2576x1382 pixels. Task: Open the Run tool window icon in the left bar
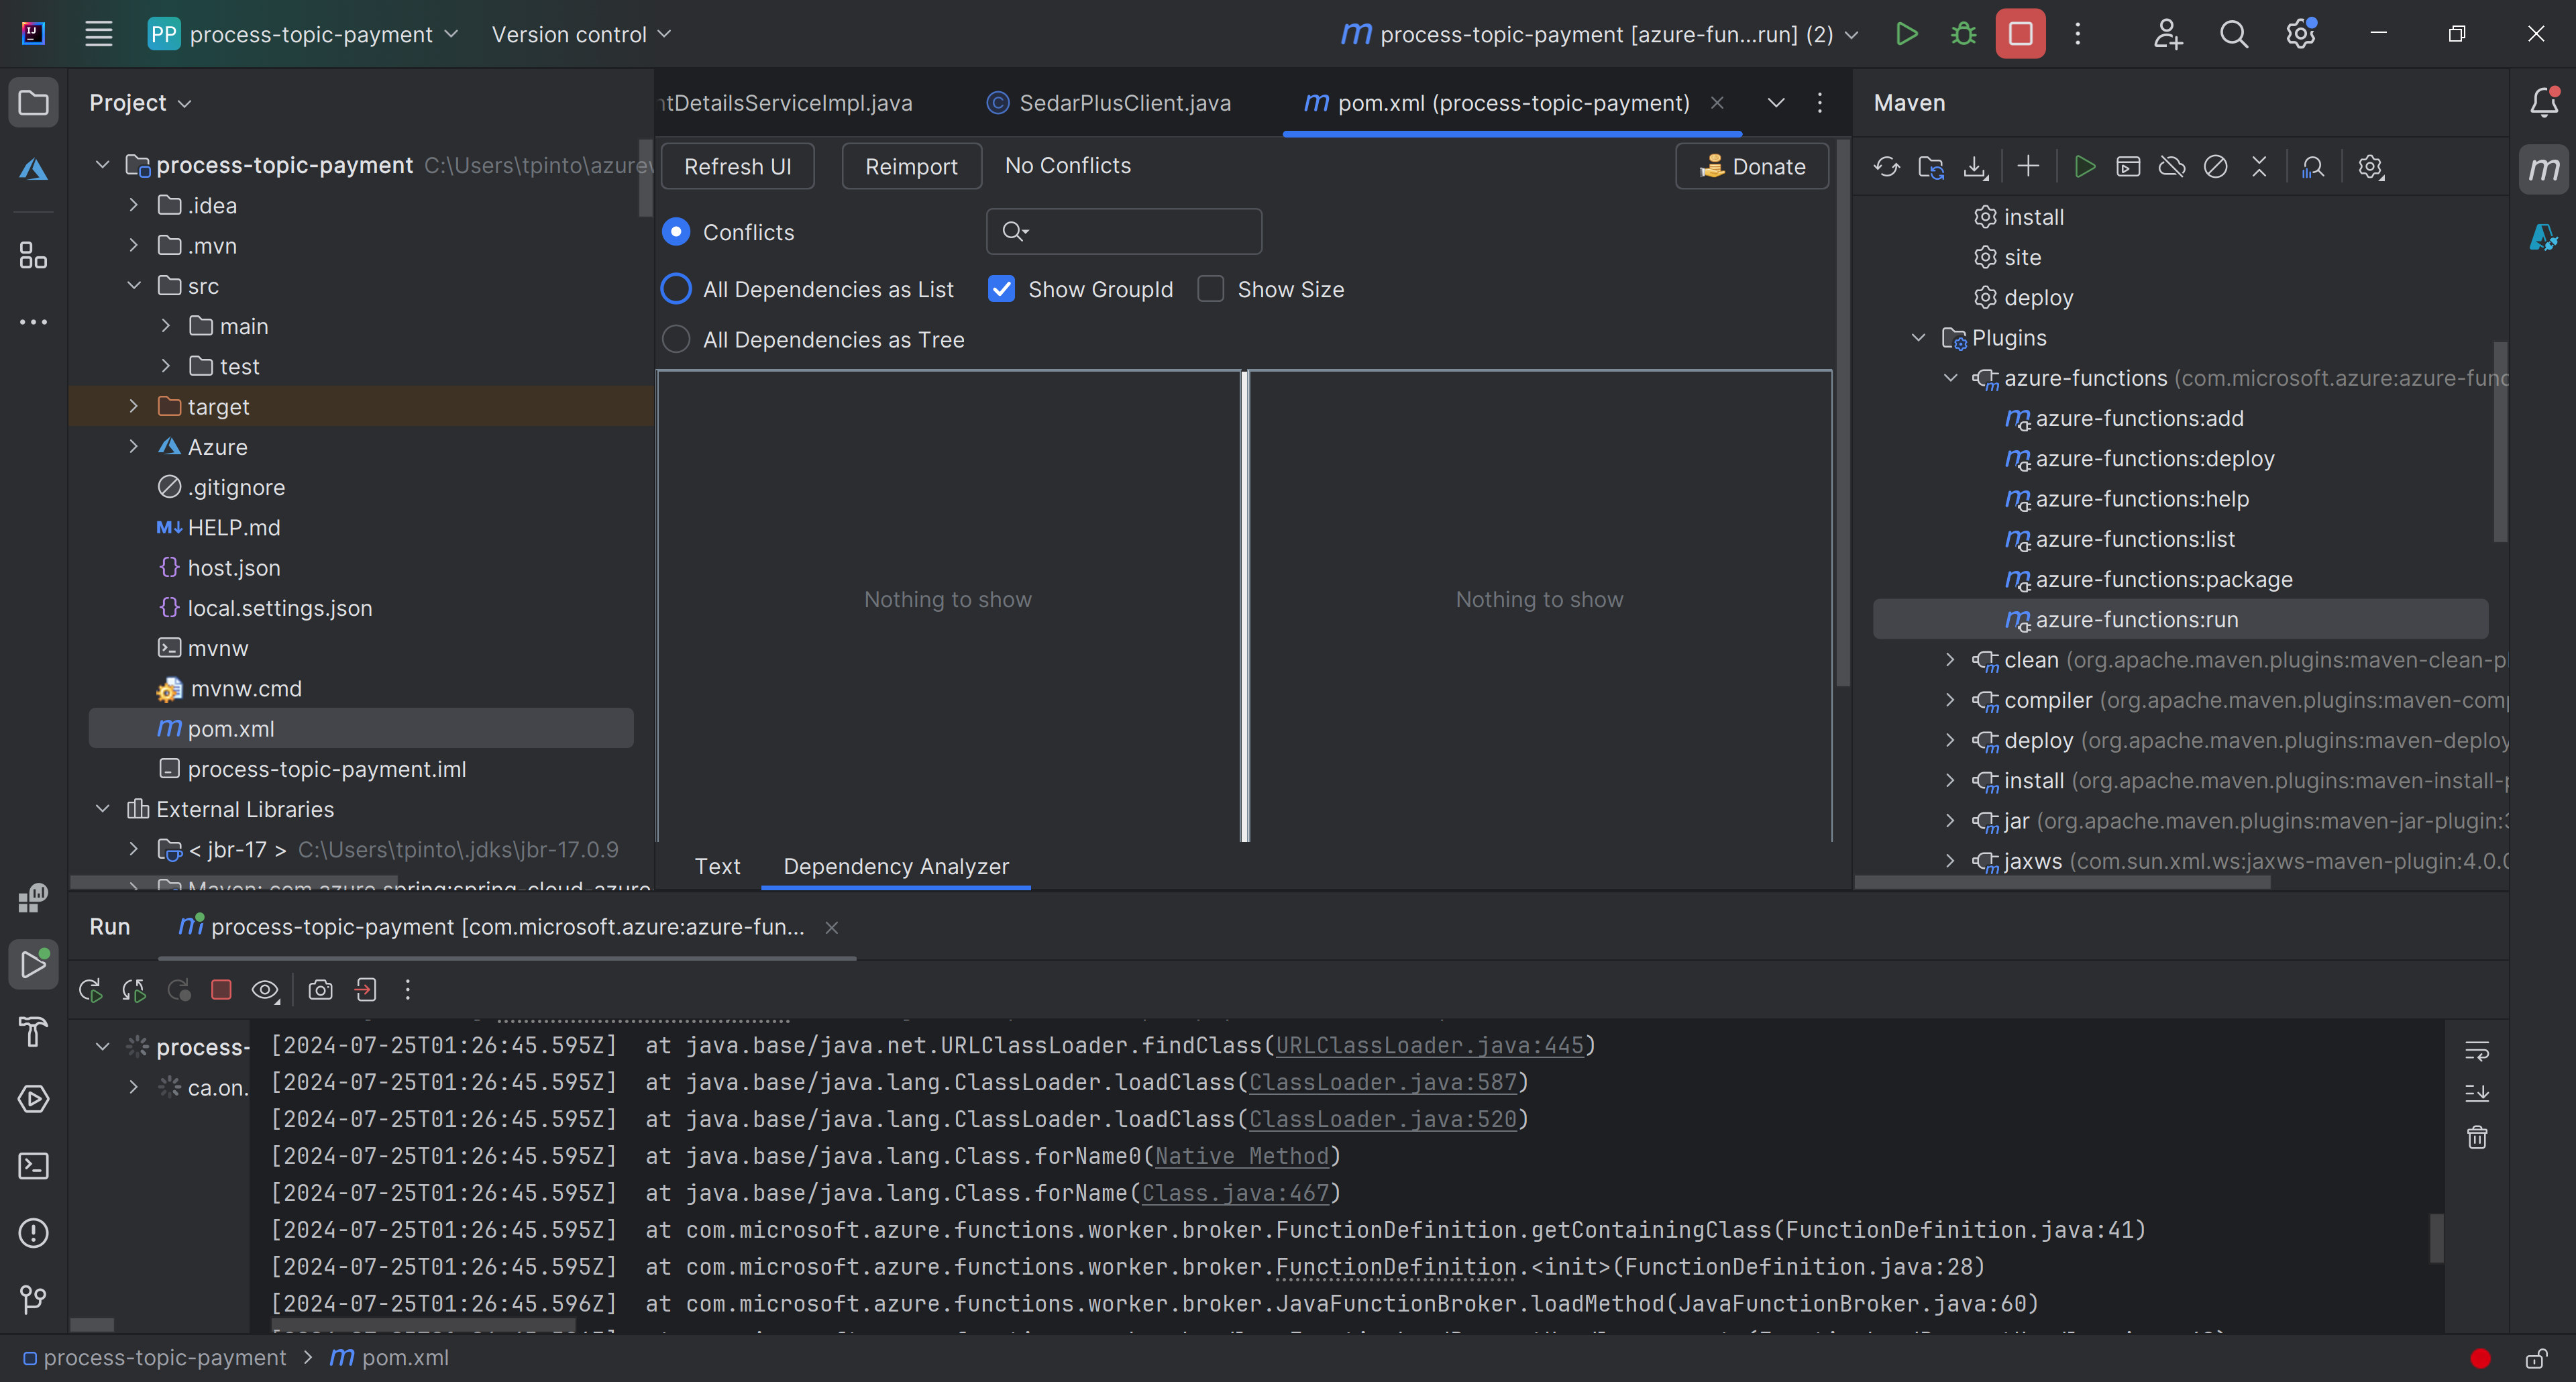point(33,964)
